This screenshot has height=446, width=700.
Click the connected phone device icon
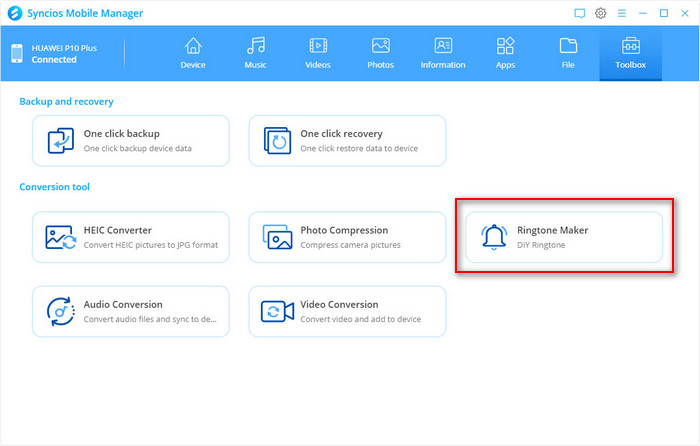(x=17, y=54)
